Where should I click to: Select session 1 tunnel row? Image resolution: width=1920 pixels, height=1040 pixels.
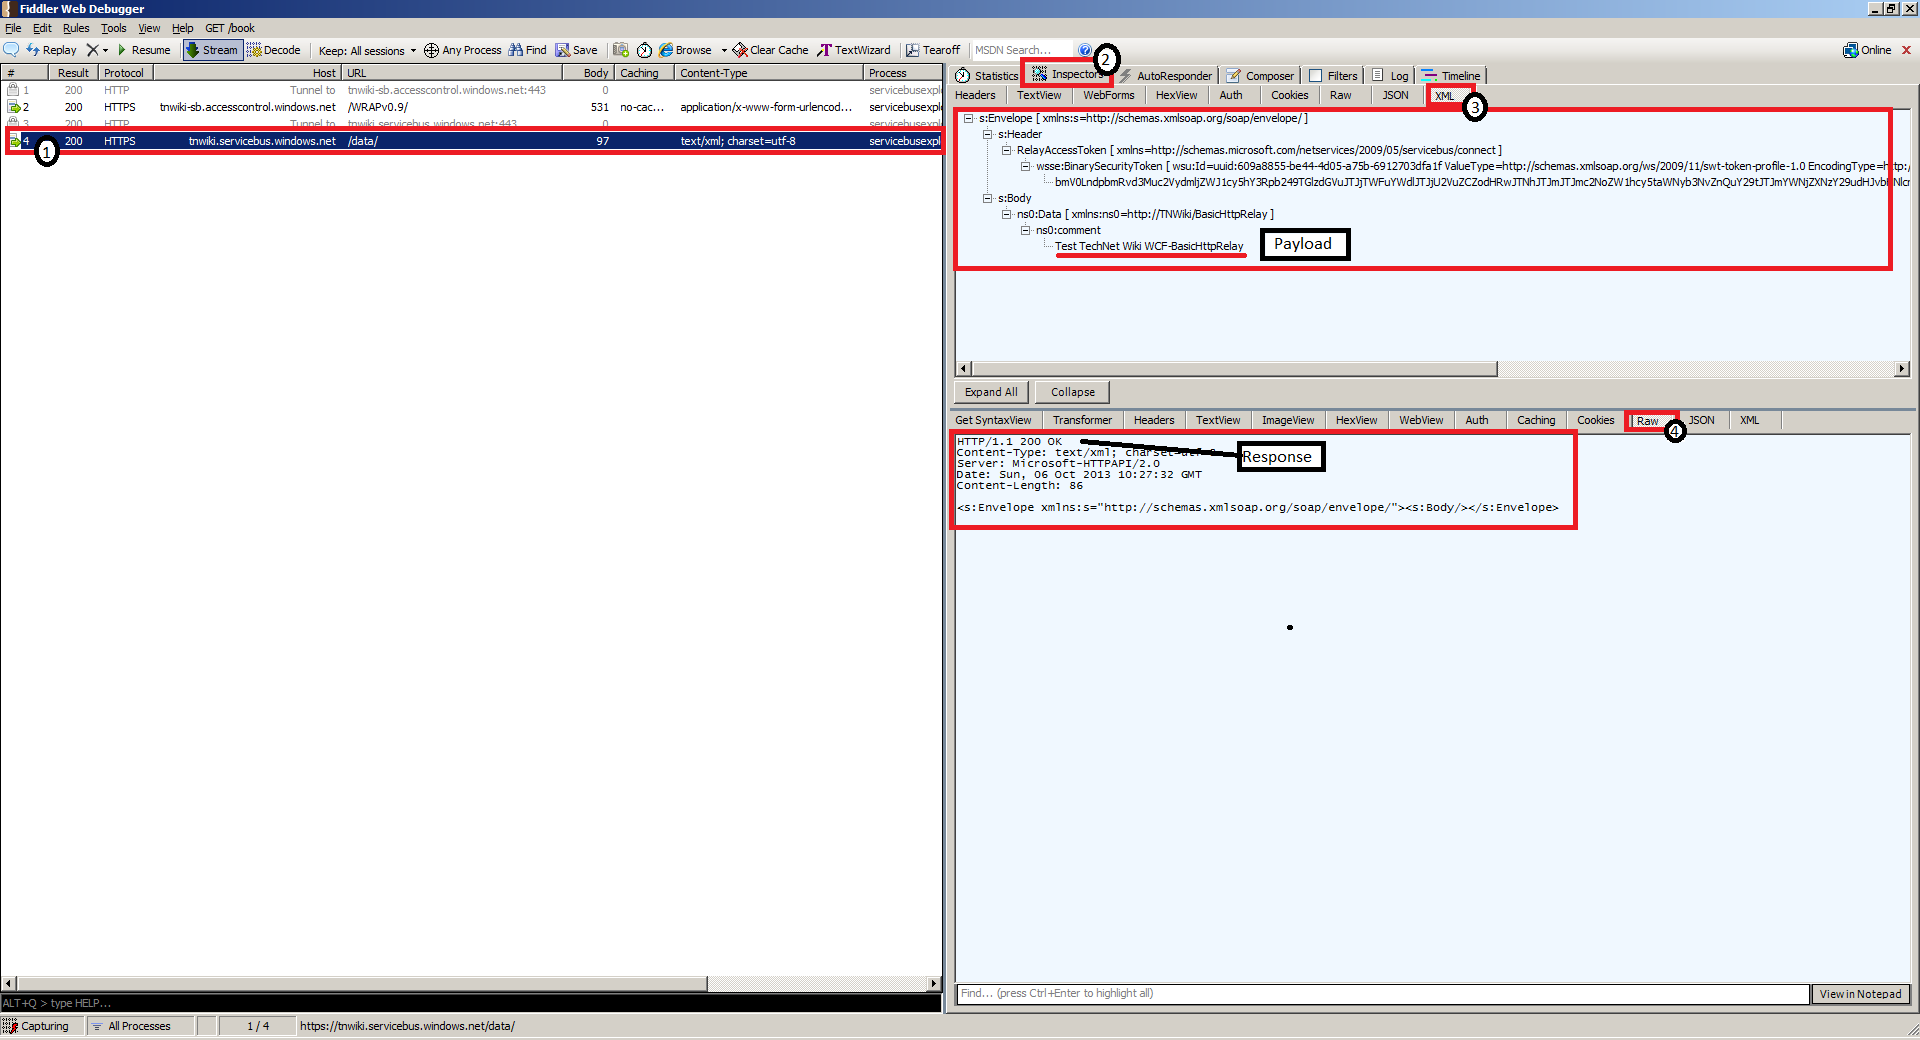[472, 90]
